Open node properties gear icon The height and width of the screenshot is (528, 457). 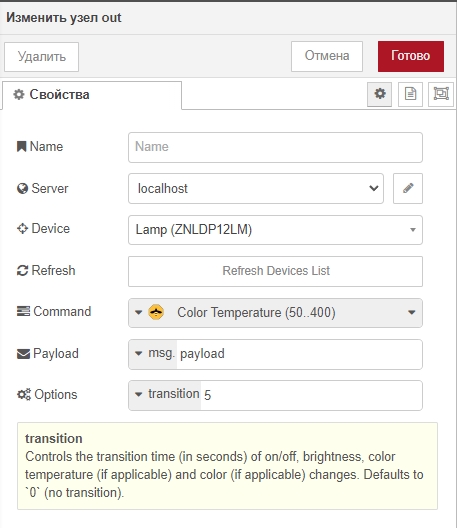pos(379,94)
